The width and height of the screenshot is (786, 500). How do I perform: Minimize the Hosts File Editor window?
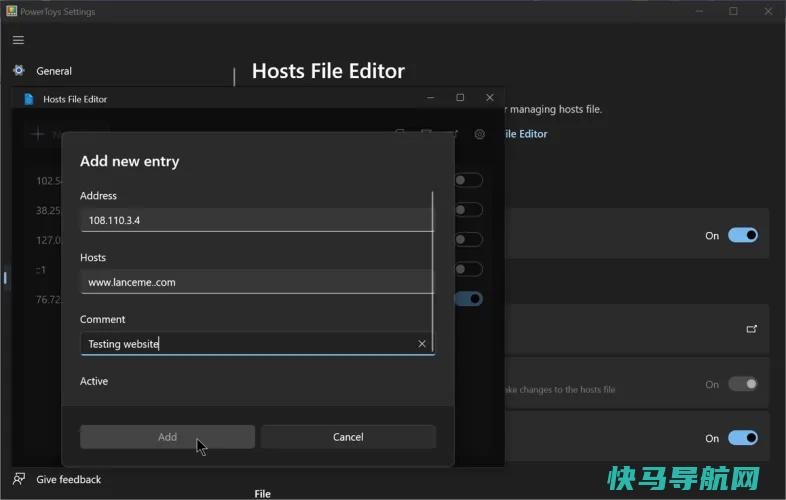(431, 97)
